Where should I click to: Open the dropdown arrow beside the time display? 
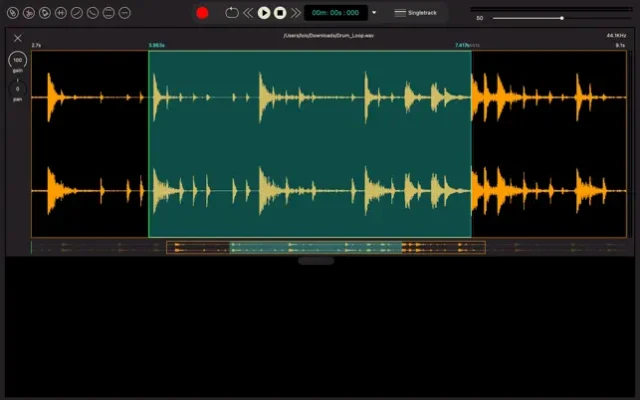pos(374,13)
